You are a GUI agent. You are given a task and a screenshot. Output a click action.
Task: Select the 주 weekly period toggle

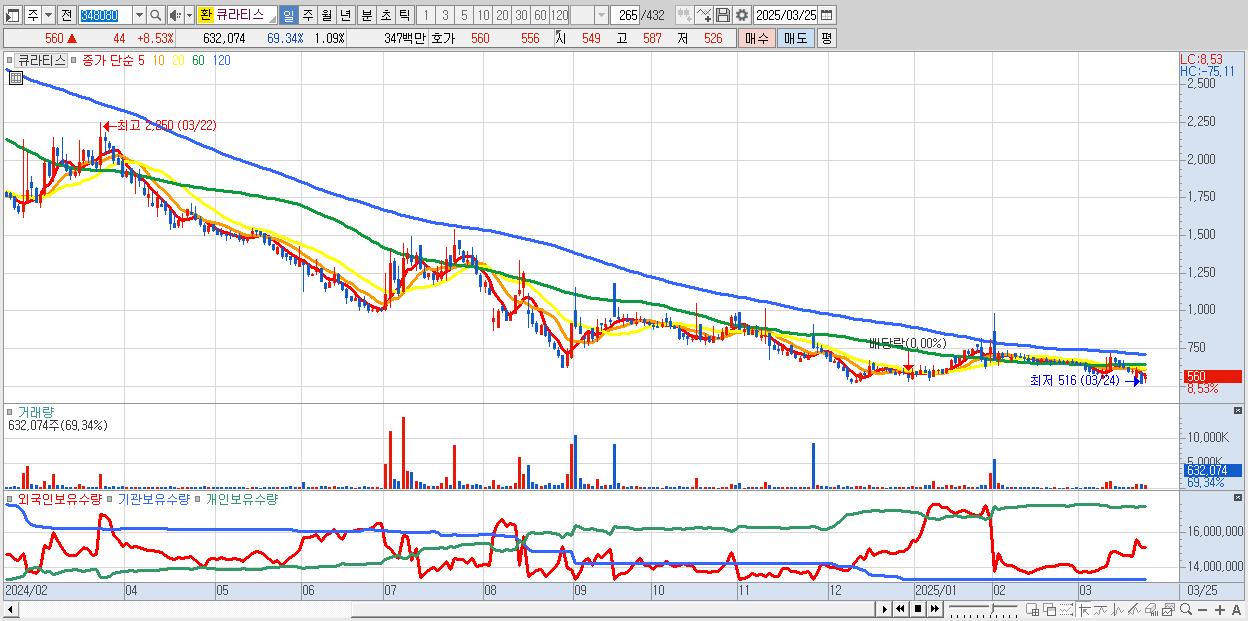click(307, 15)
